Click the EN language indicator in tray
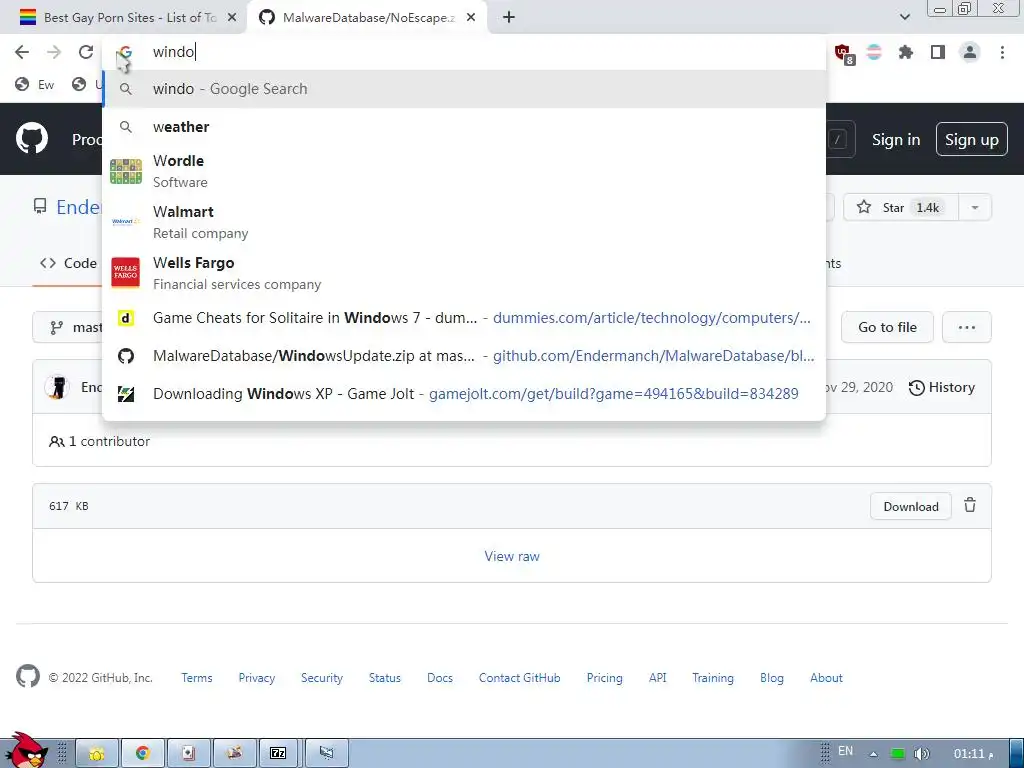This screenshot has height=768, width=1024. pyautogui.click(x=845, y=751)
